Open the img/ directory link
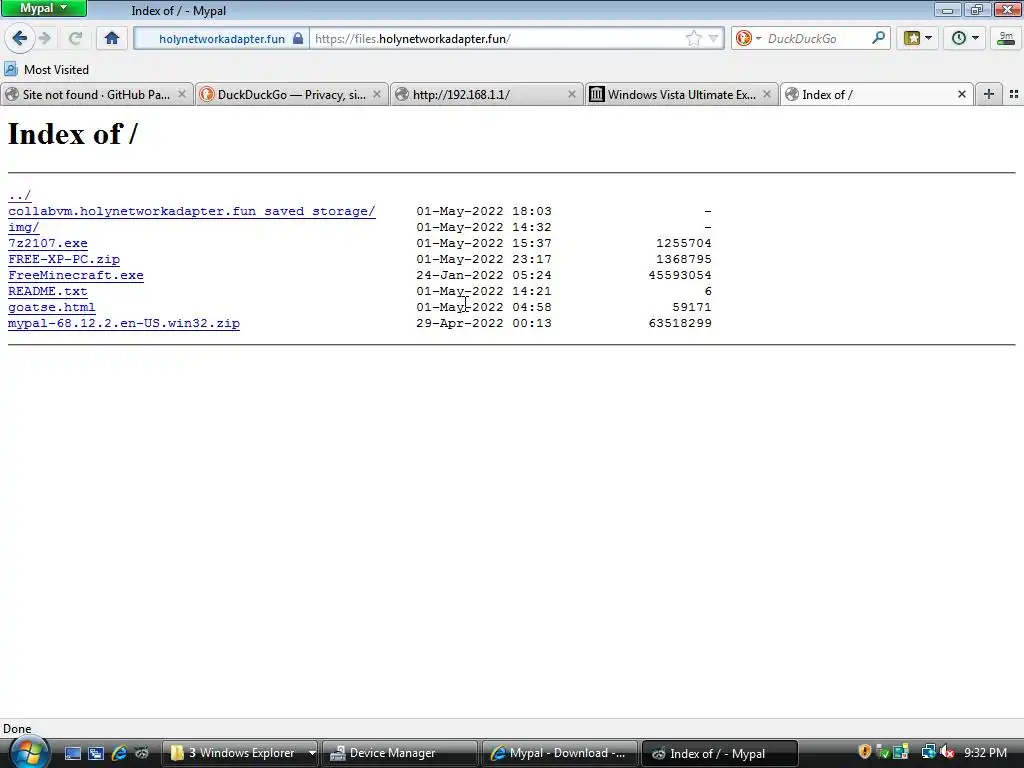Image resolution: width=1024 pixels, height=768 pixels. 24,227
